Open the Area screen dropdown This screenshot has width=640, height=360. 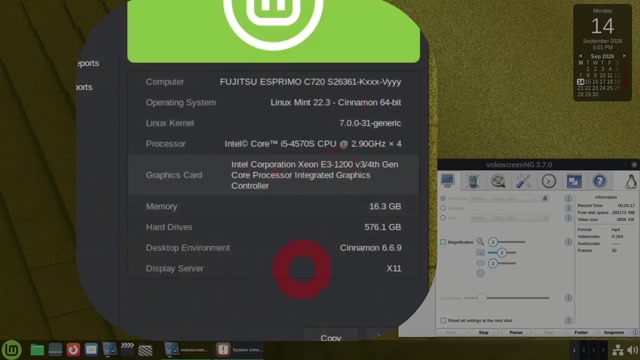(504, 218)
